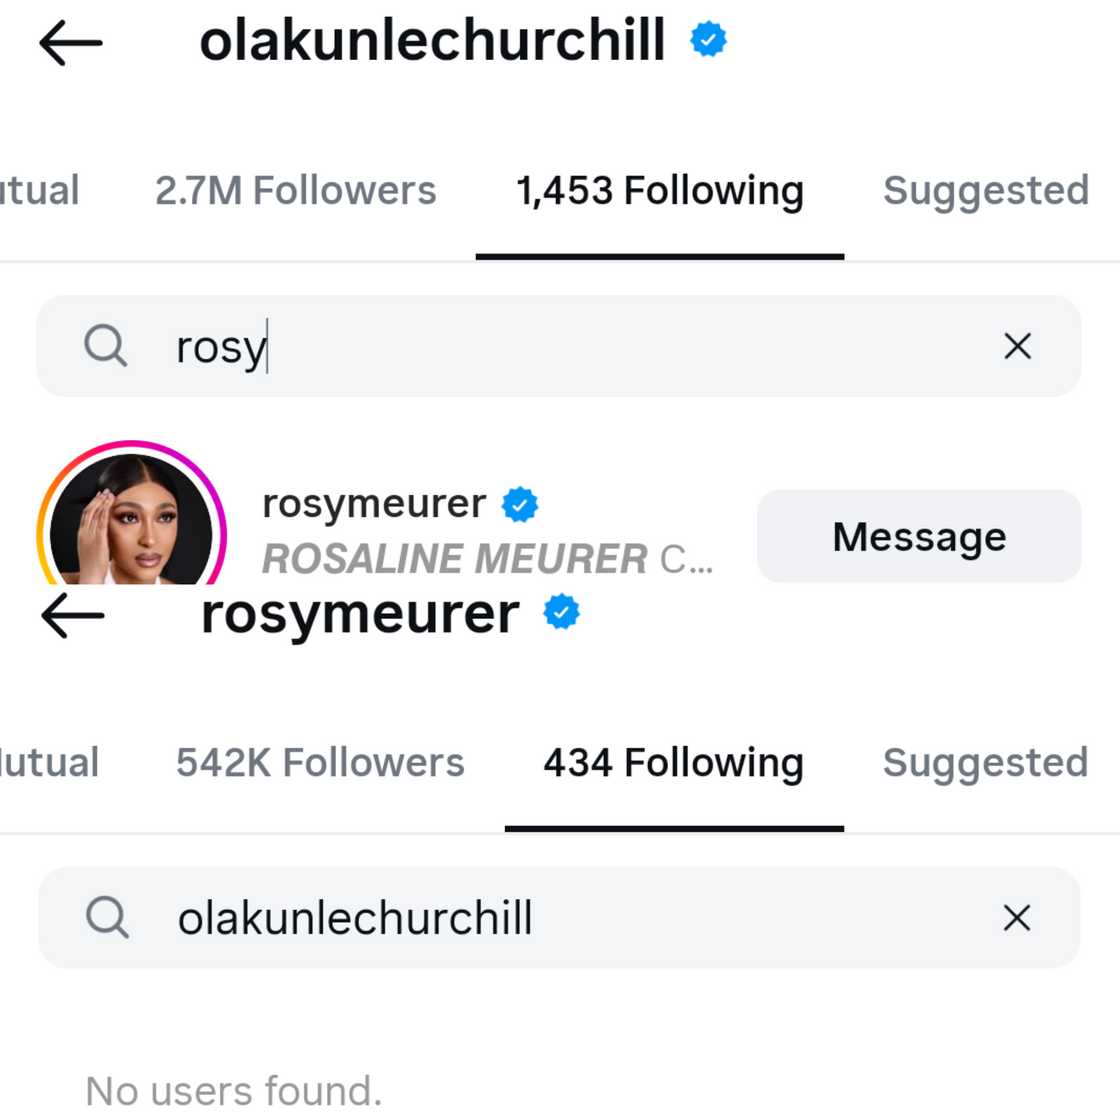Click the verified badge beside rosymeurer username
Viewport: 1120px width, 1120px height.
[562, 612]
